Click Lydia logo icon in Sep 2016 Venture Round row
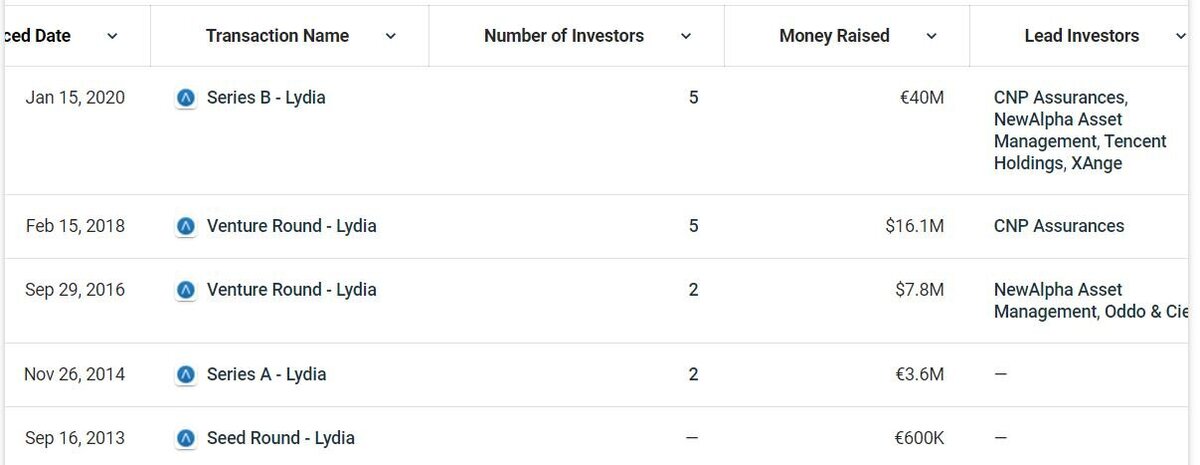 coord(185,290)
